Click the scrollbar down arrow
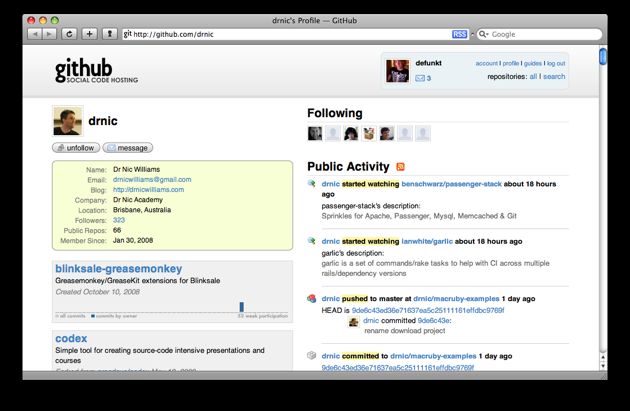The image size is (630, 411). click(603, 366)
